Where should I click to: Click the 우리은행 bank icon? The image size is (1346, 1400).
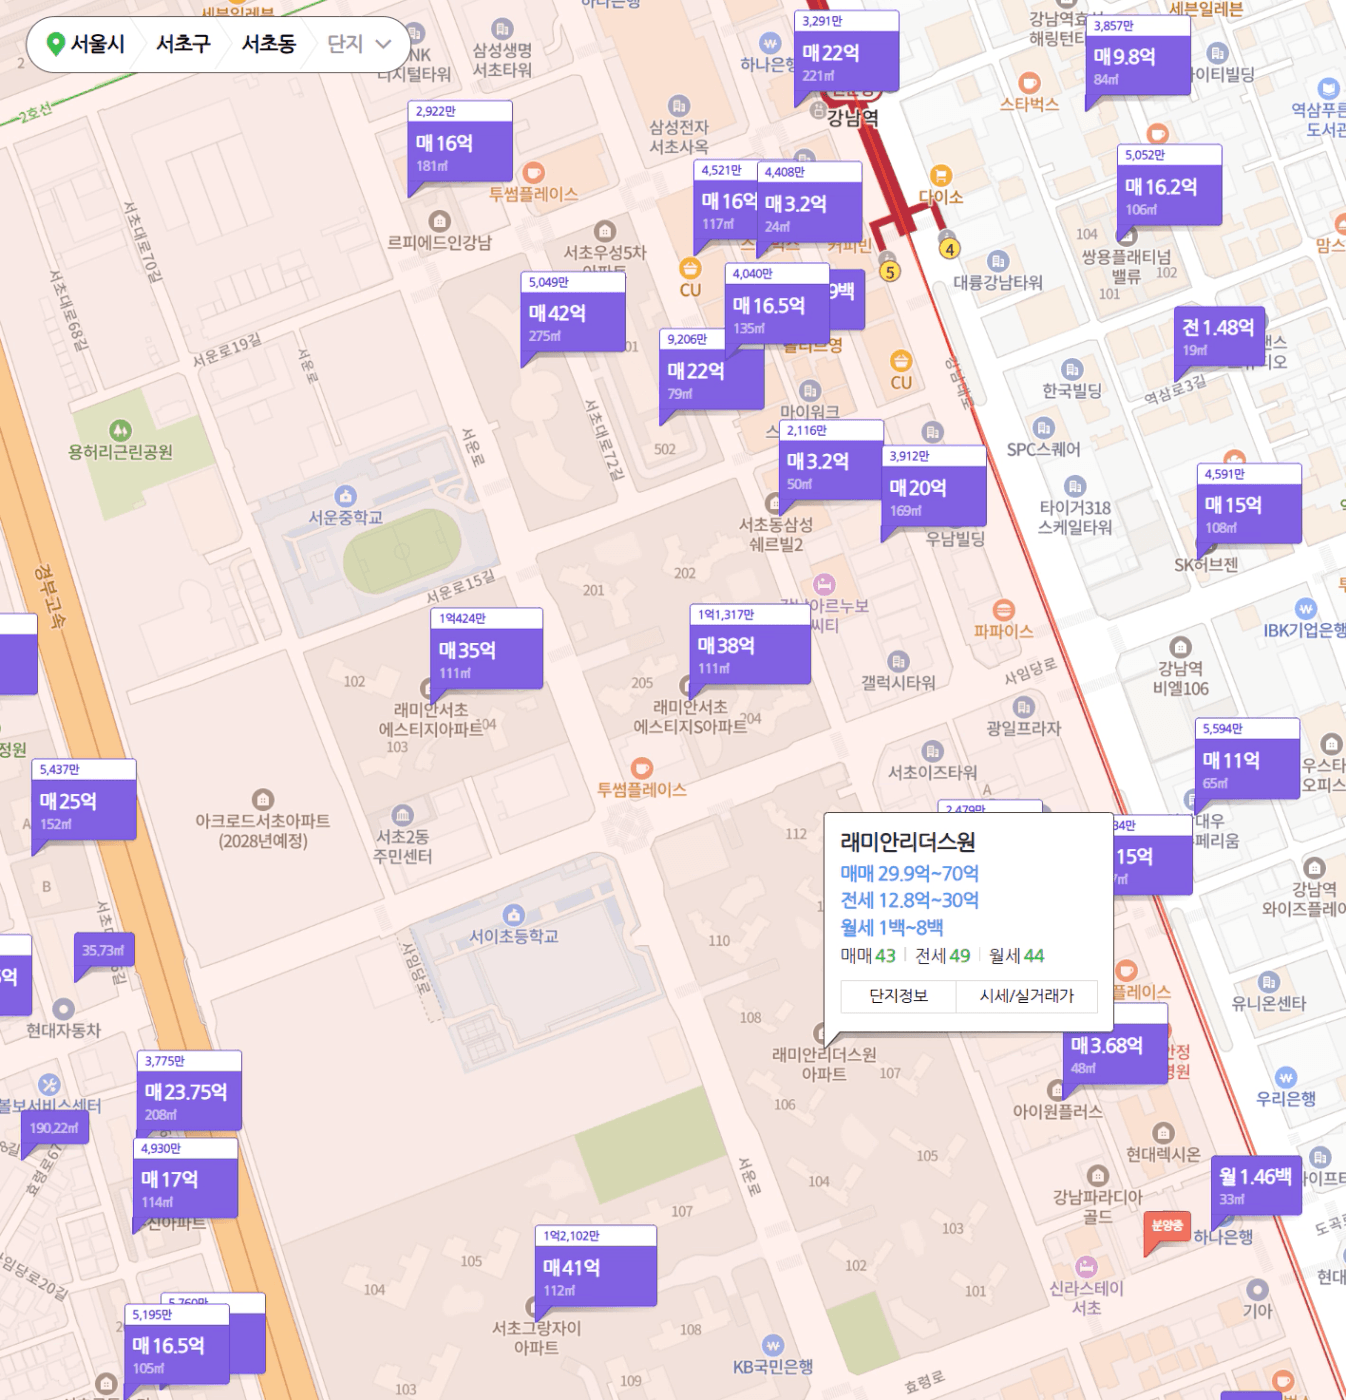1286,1077
